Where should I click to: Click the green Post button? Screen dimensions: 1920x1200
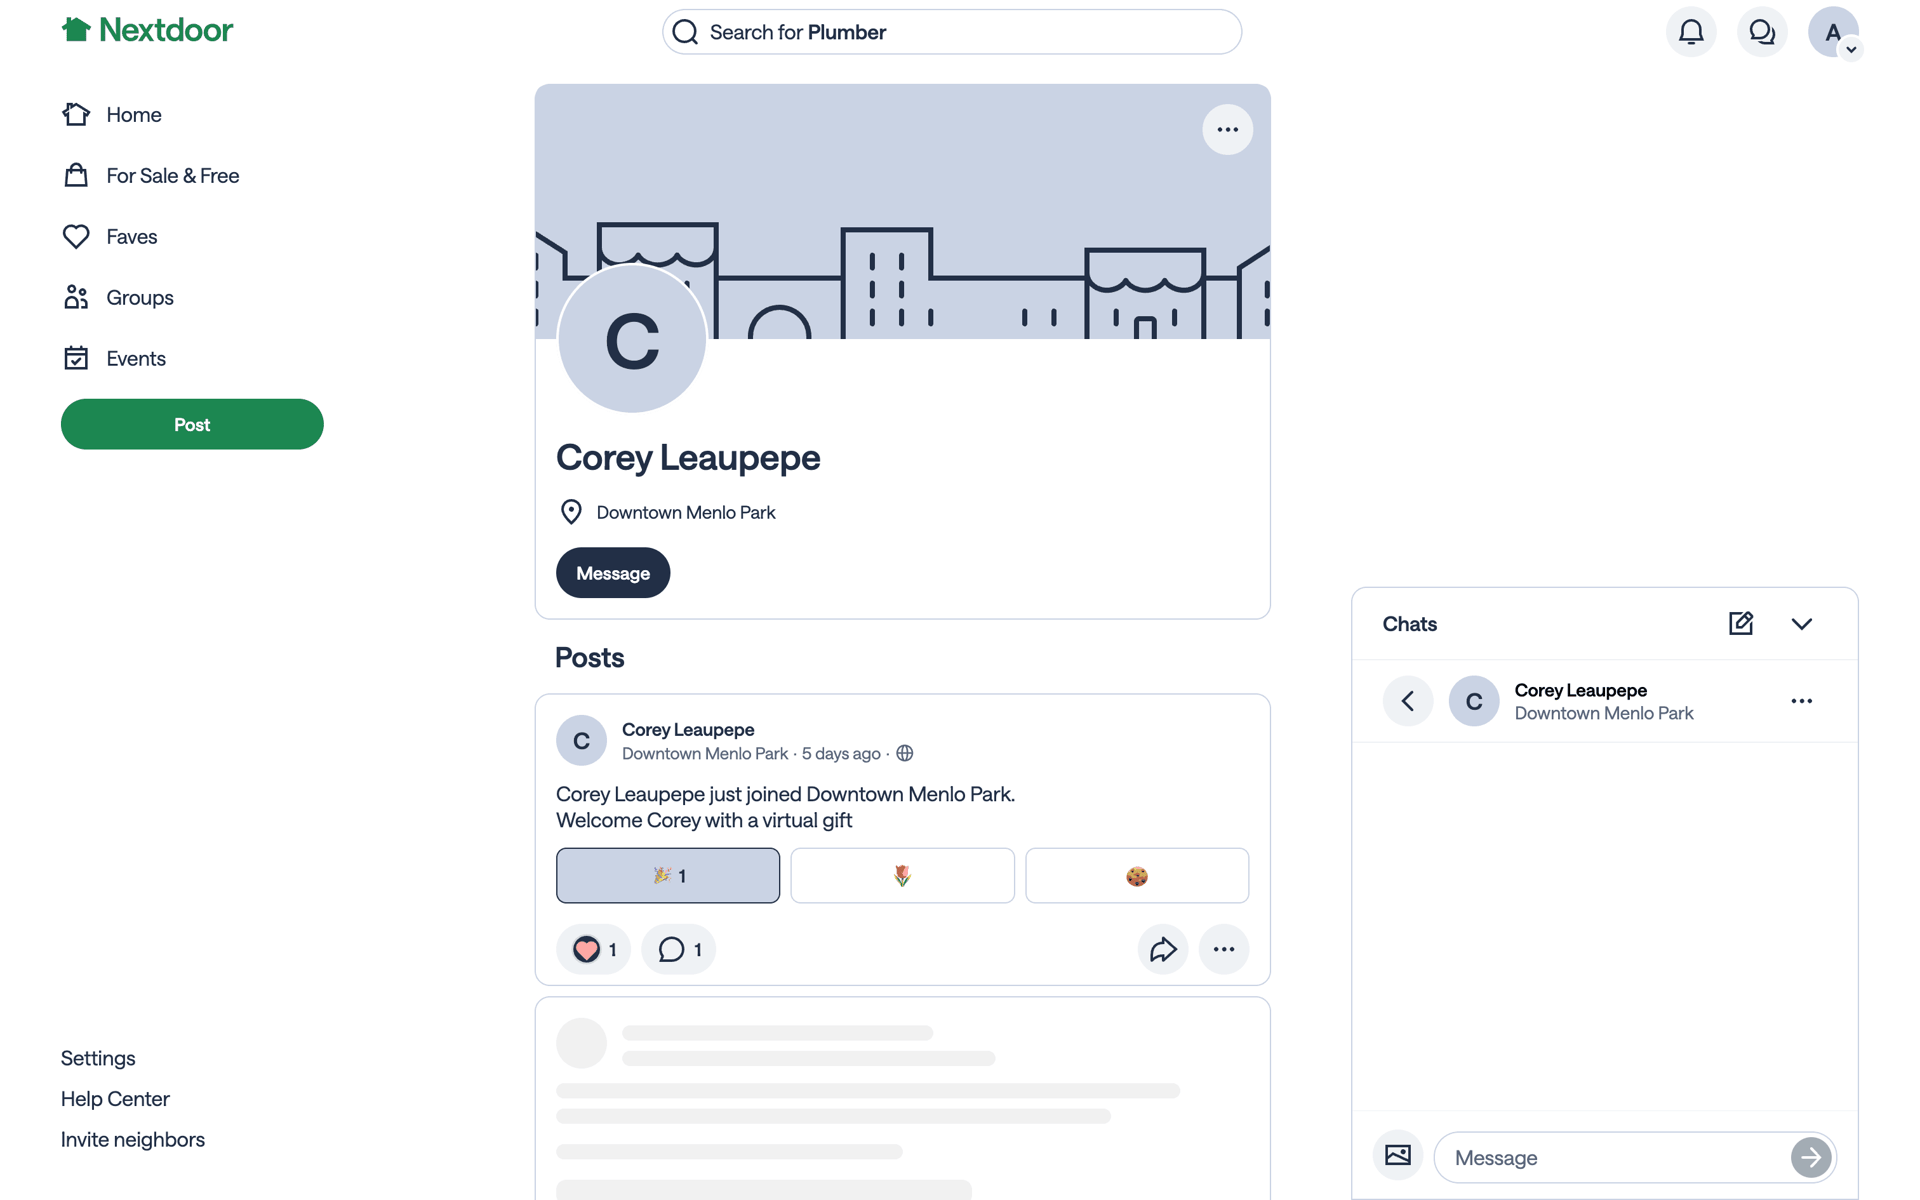tap(192, 424)
